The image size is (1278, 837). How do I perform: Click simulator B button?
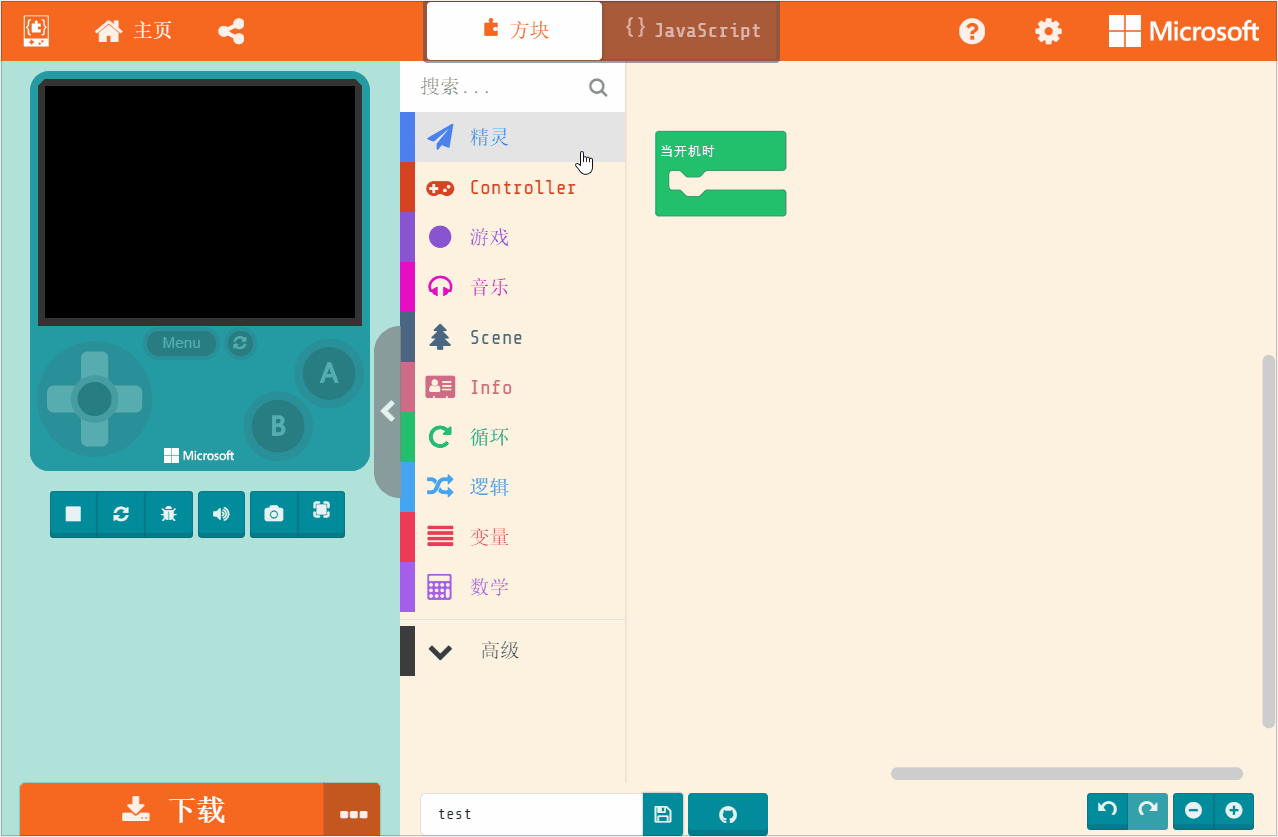tap(278, 426)
